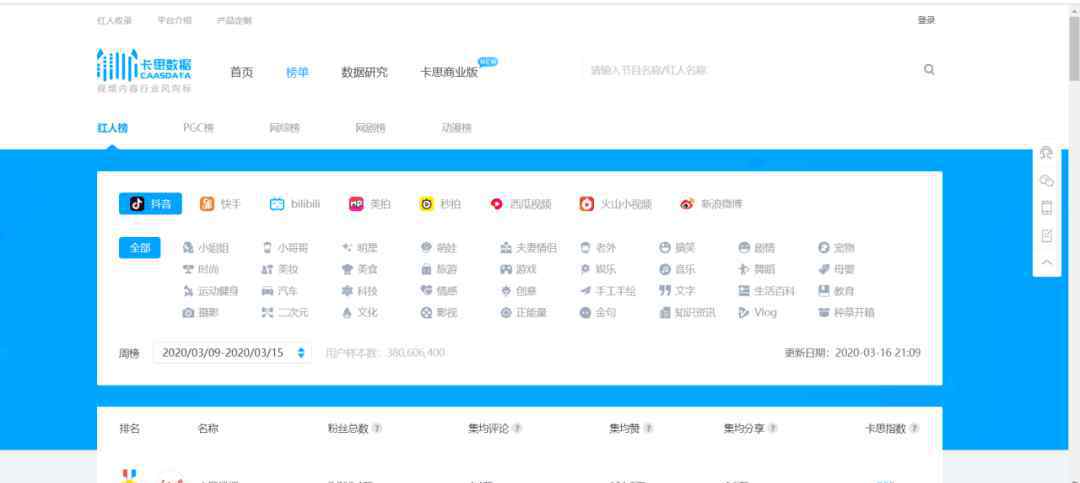This screenshot has width=1080, height=483.
Task: Select the 美妆 category
Action: click(280, 269)
